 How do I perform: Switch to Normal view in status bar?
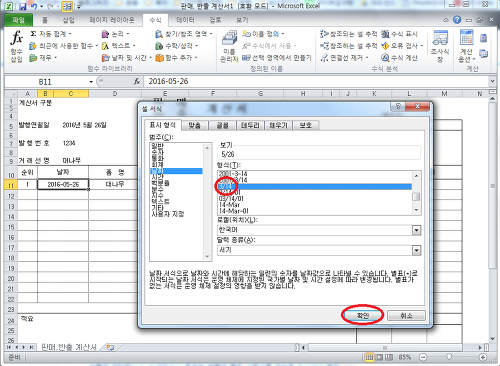(369, 357)
